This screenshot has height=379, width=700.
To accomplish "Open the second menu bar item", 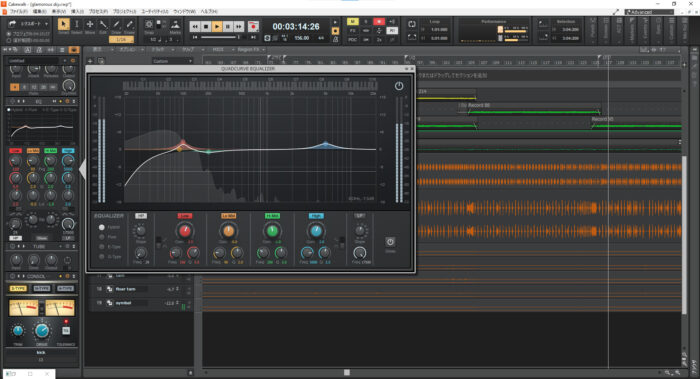I will [x=39, y=11].
